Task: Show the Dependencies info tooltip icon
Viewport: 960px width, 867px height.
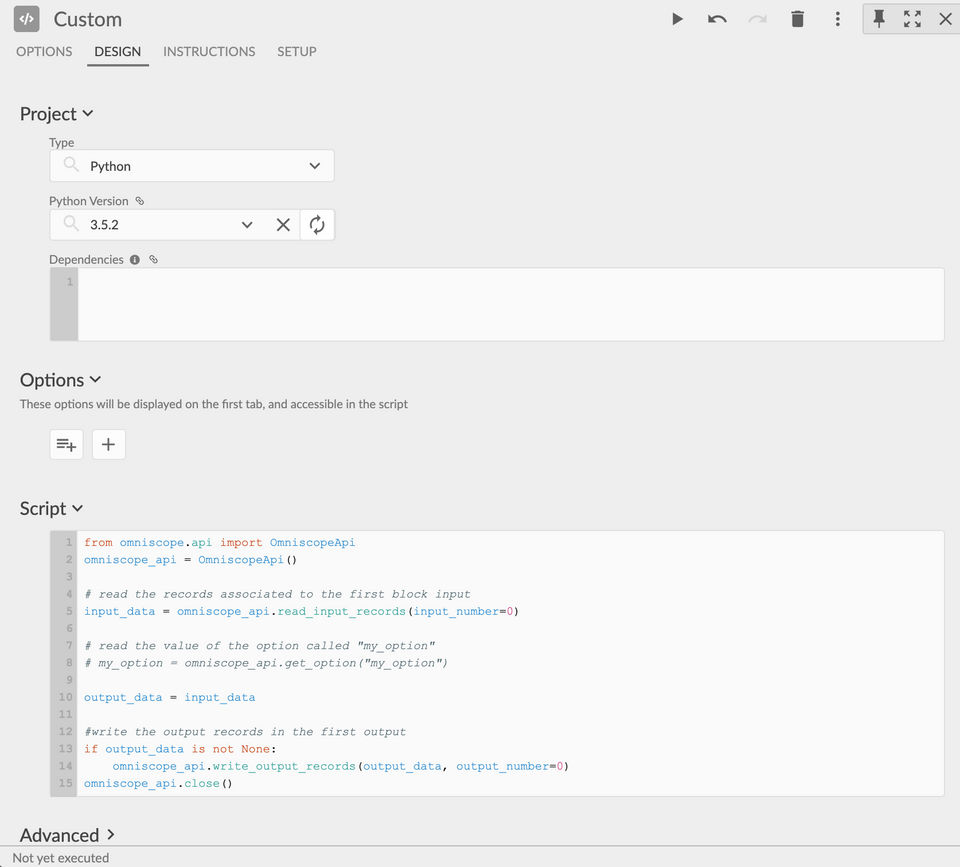Action: click(135, 260)
